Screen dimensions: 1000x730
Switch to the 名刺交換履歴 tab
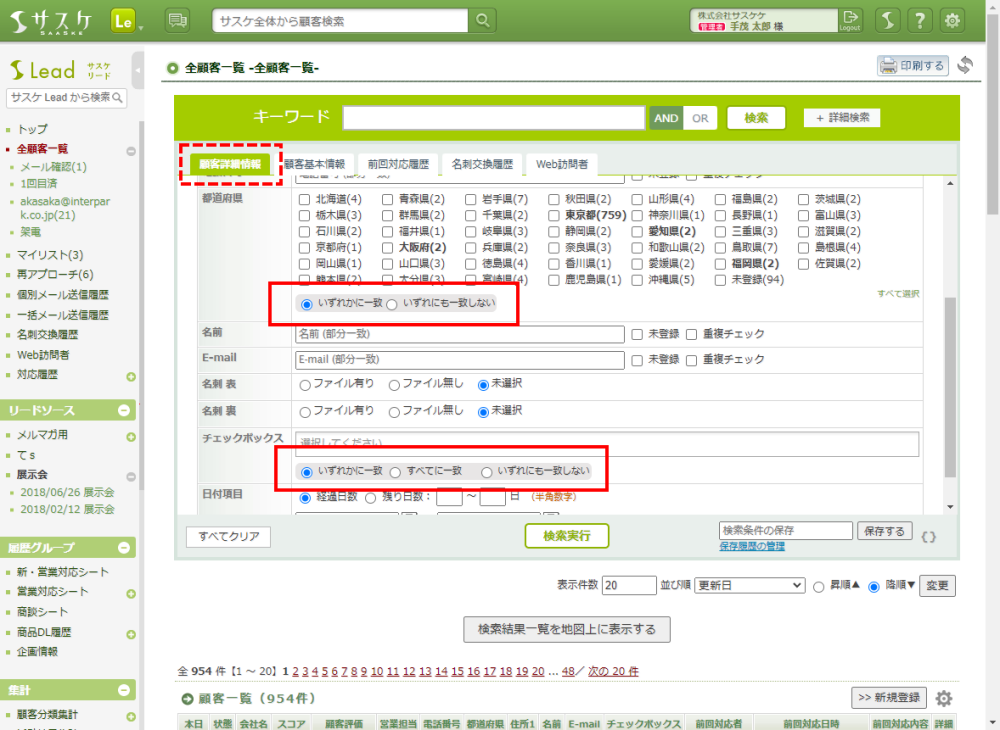click(481, 164)
